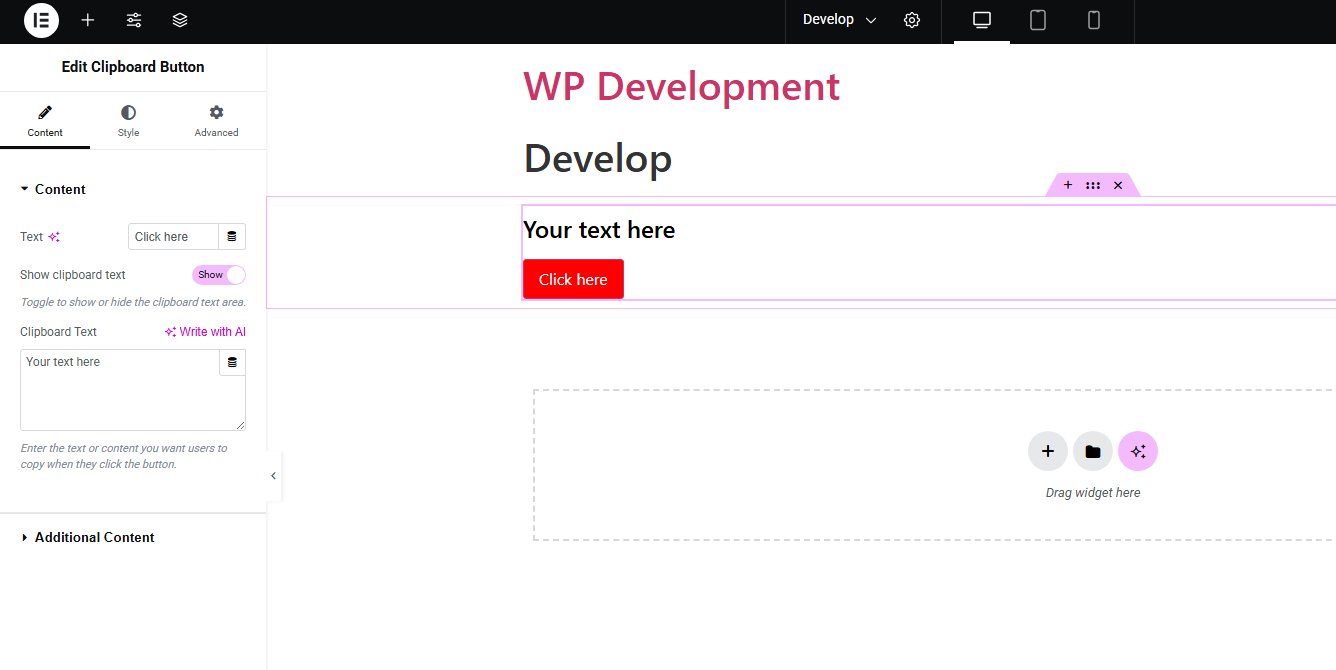The image size is (1336, 670).
Task: Open user preferences sliders icon
Action: pyautogui.click(x=134, y=20)
